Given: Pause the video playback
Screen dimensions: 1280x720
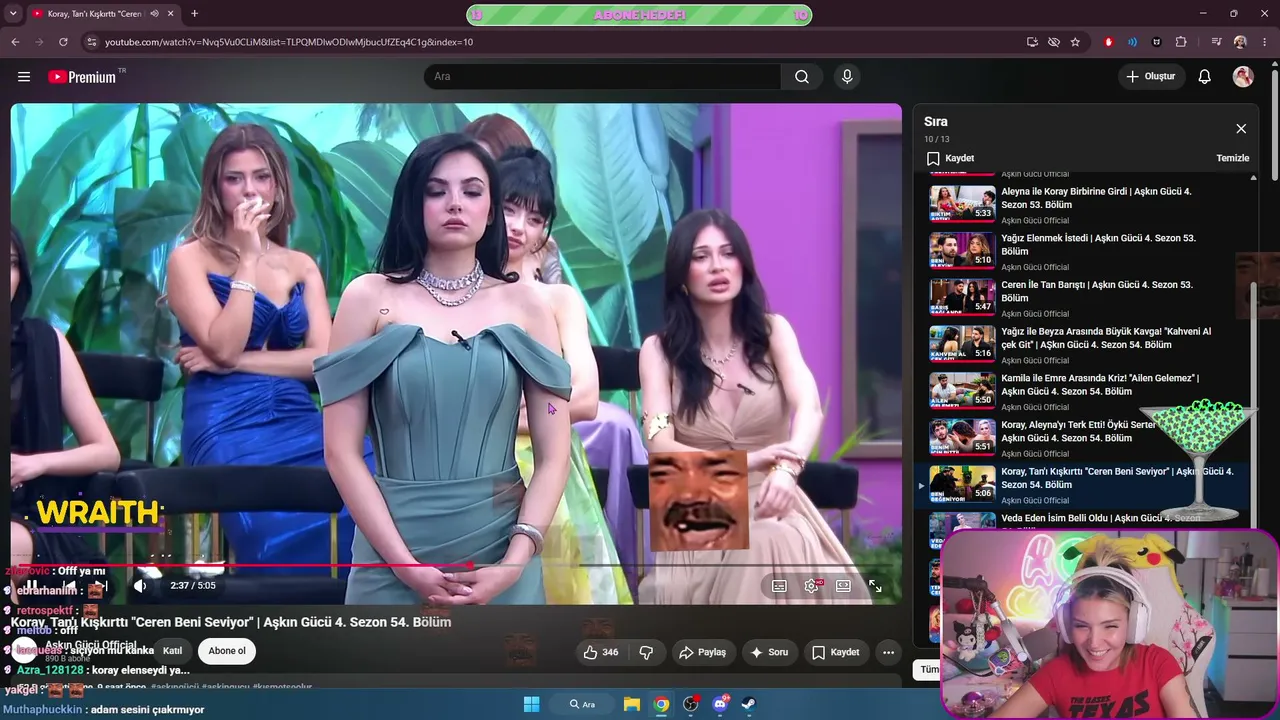Looking at the screenshot, I should [31, 586].
